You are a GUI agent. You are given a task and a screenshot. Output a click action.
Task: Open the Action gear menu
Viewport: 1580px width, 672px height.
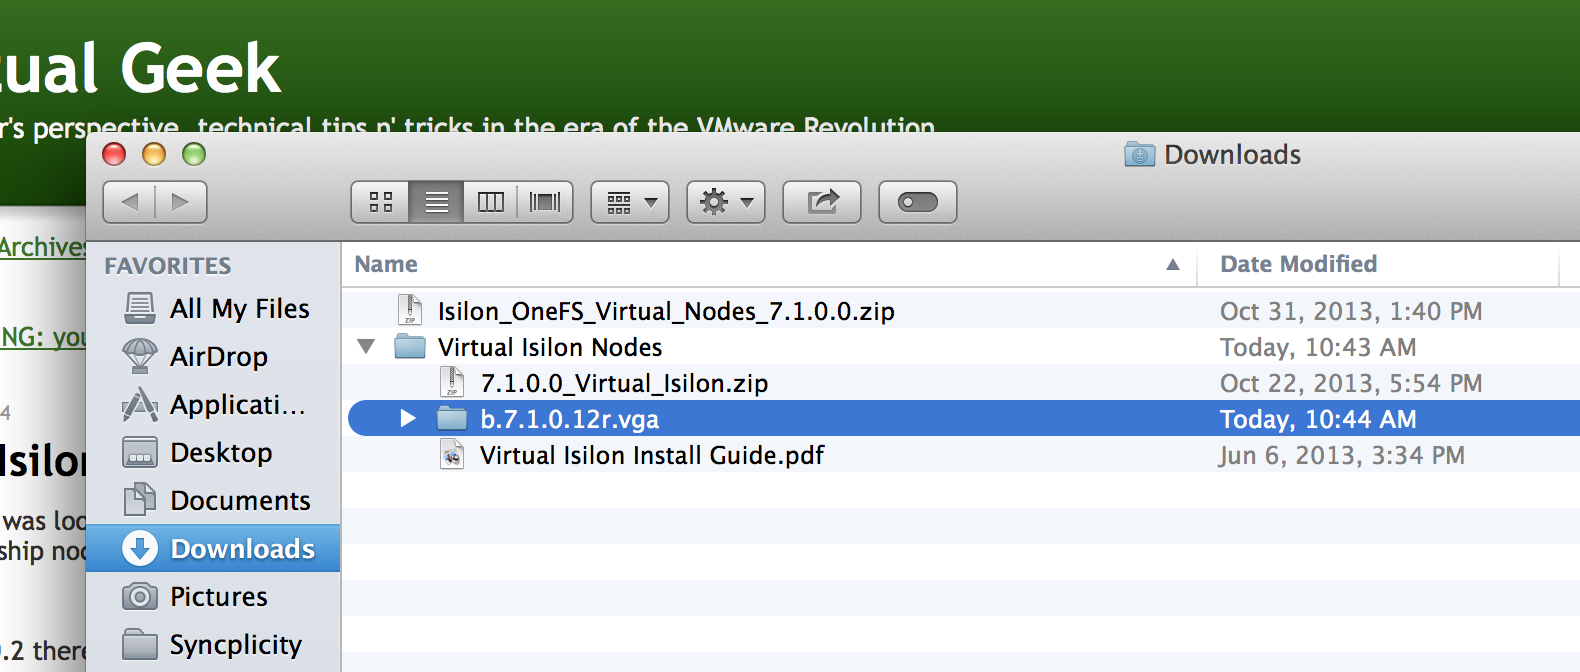pos(726,202)
